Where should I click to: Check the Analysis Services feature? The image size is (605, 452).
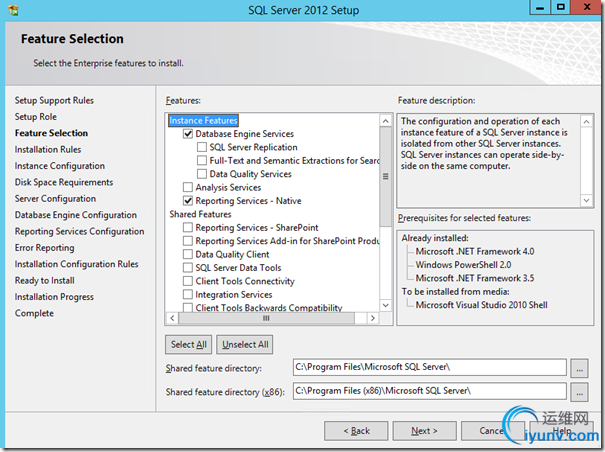(188, 187)
